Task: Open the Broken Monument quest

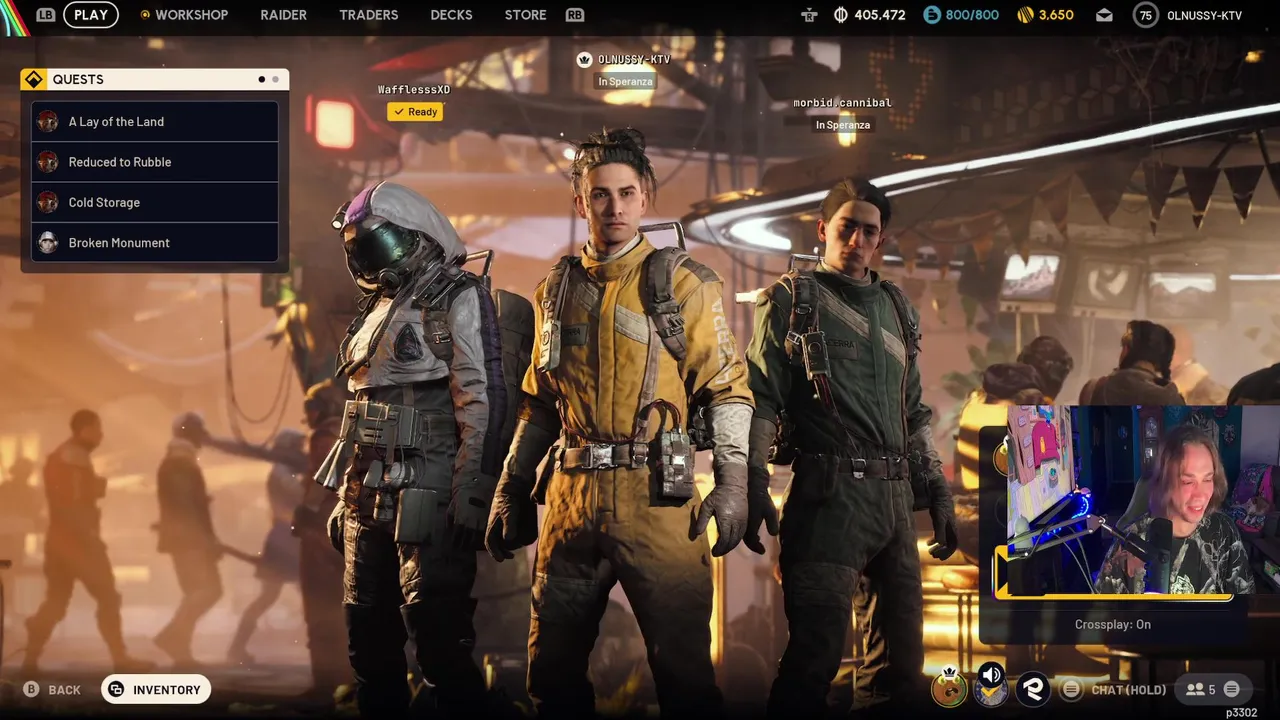Action: pyautogui.click(x=155, y=243)
